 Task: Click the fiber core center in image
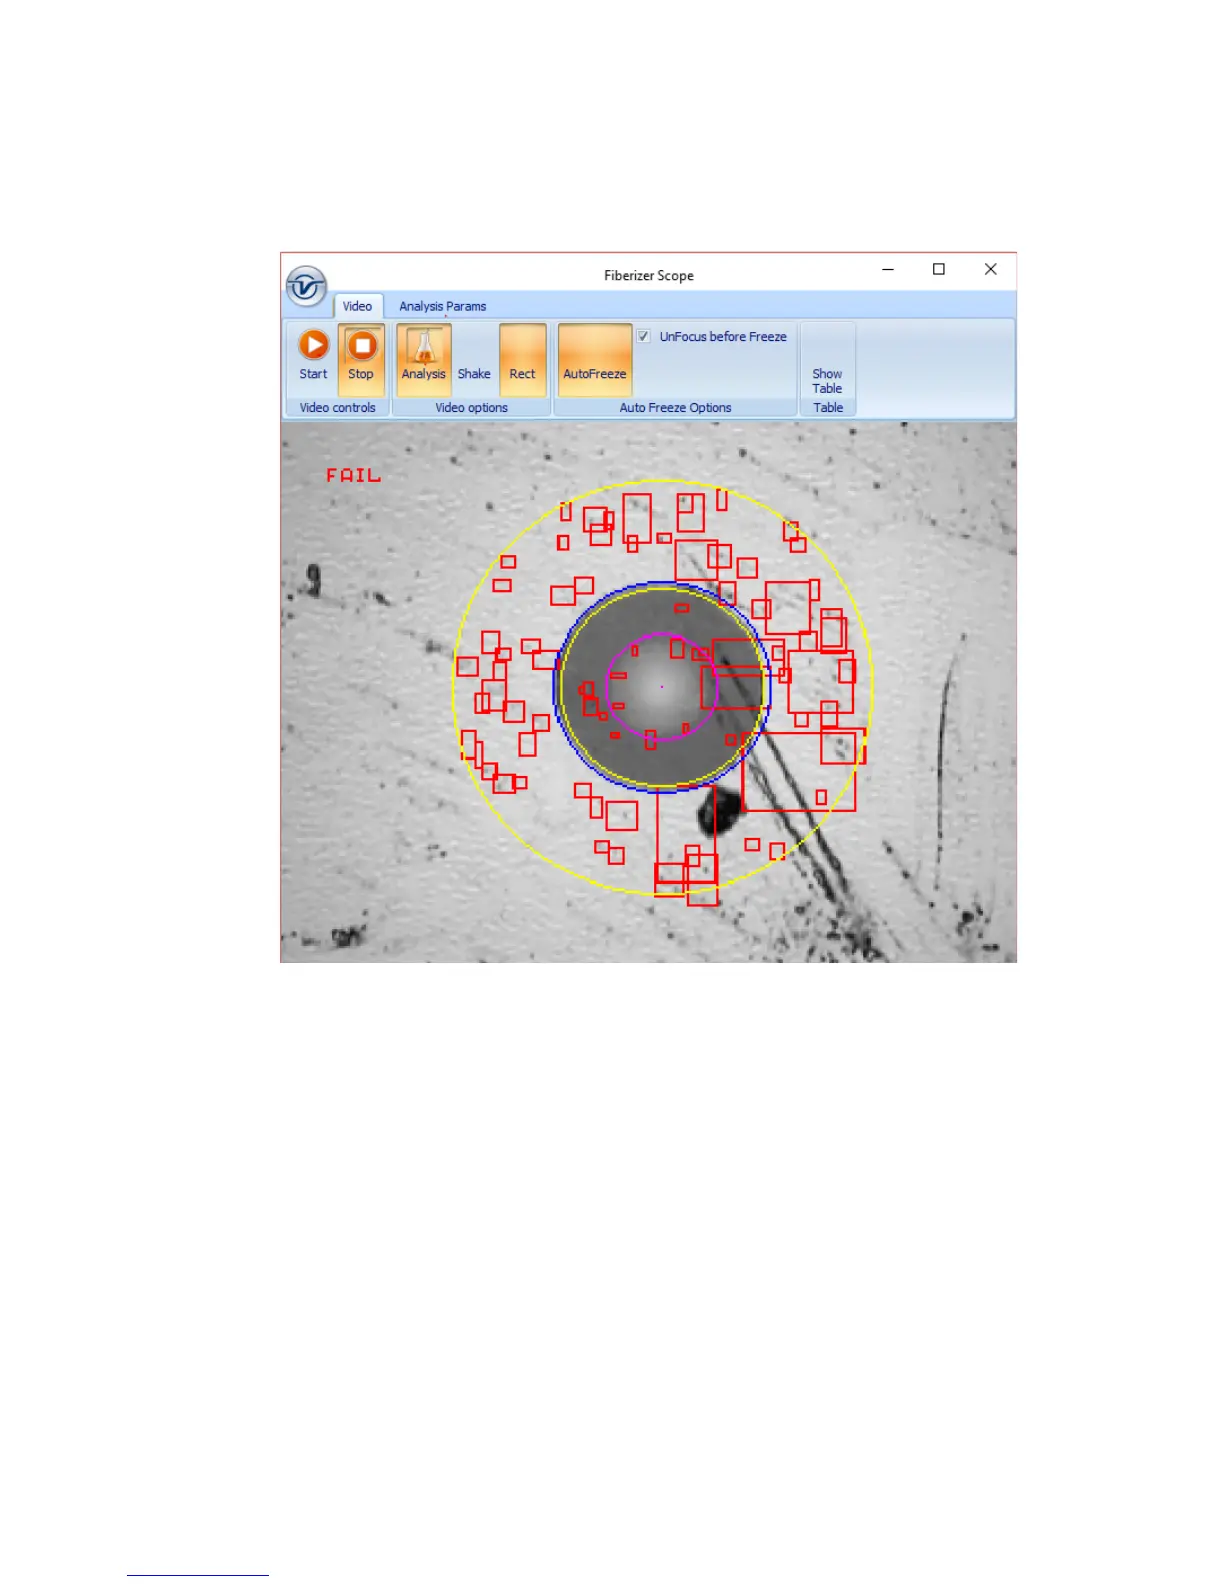[662, 686]
